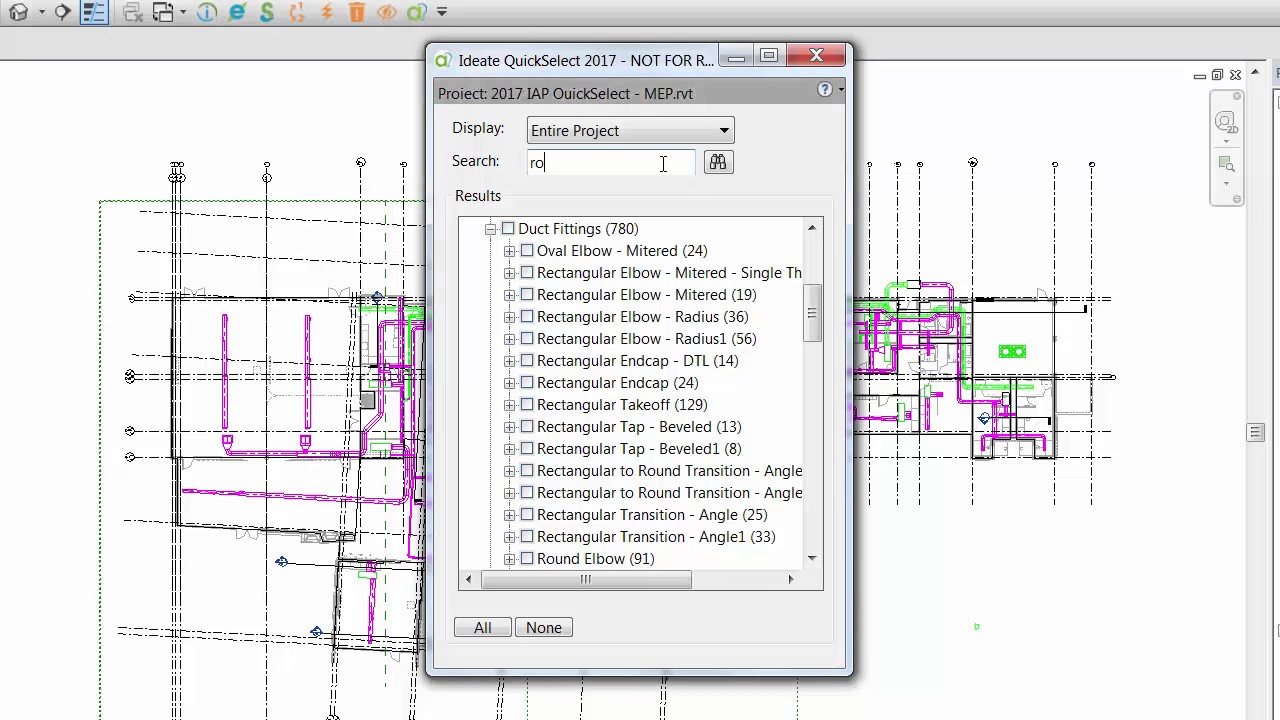Click into the Search input field
The width and height of the screenshot is (1280, 720).
(x=611, y=162)
